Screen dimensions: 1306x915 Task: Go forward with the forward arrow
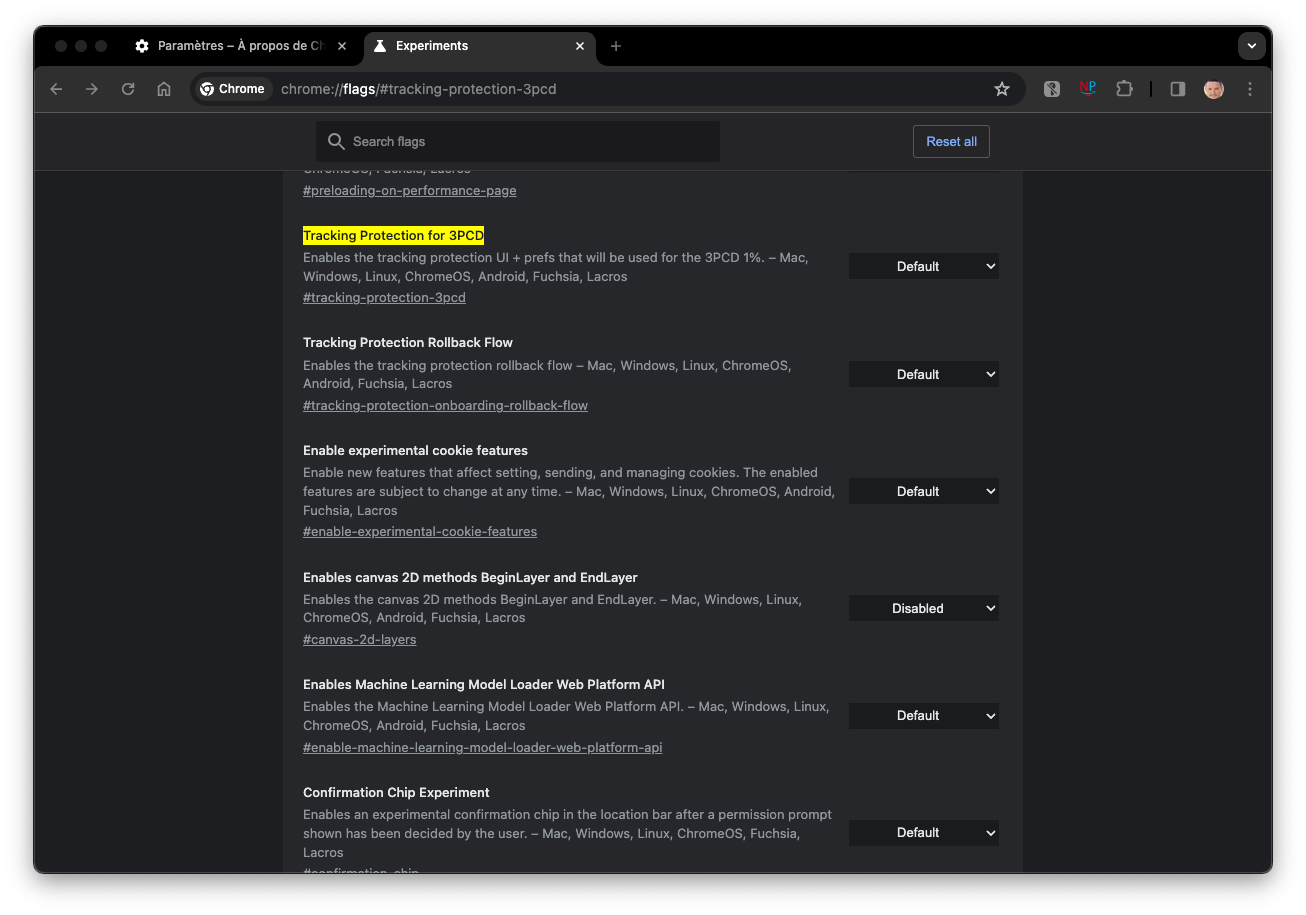tap(92, 89)
